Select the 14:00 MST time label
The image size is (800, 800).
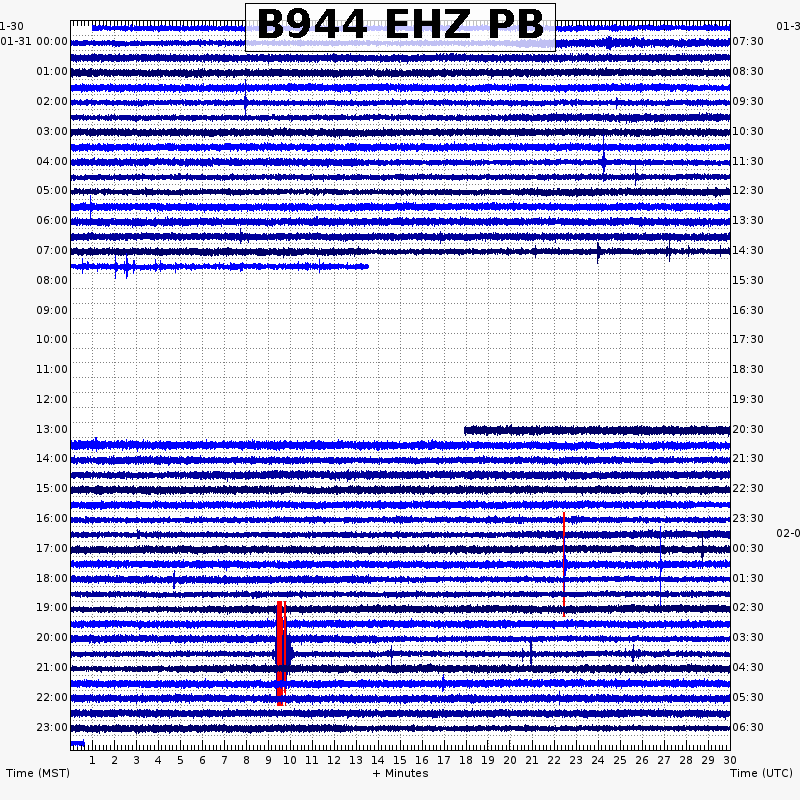pos(52,458)
